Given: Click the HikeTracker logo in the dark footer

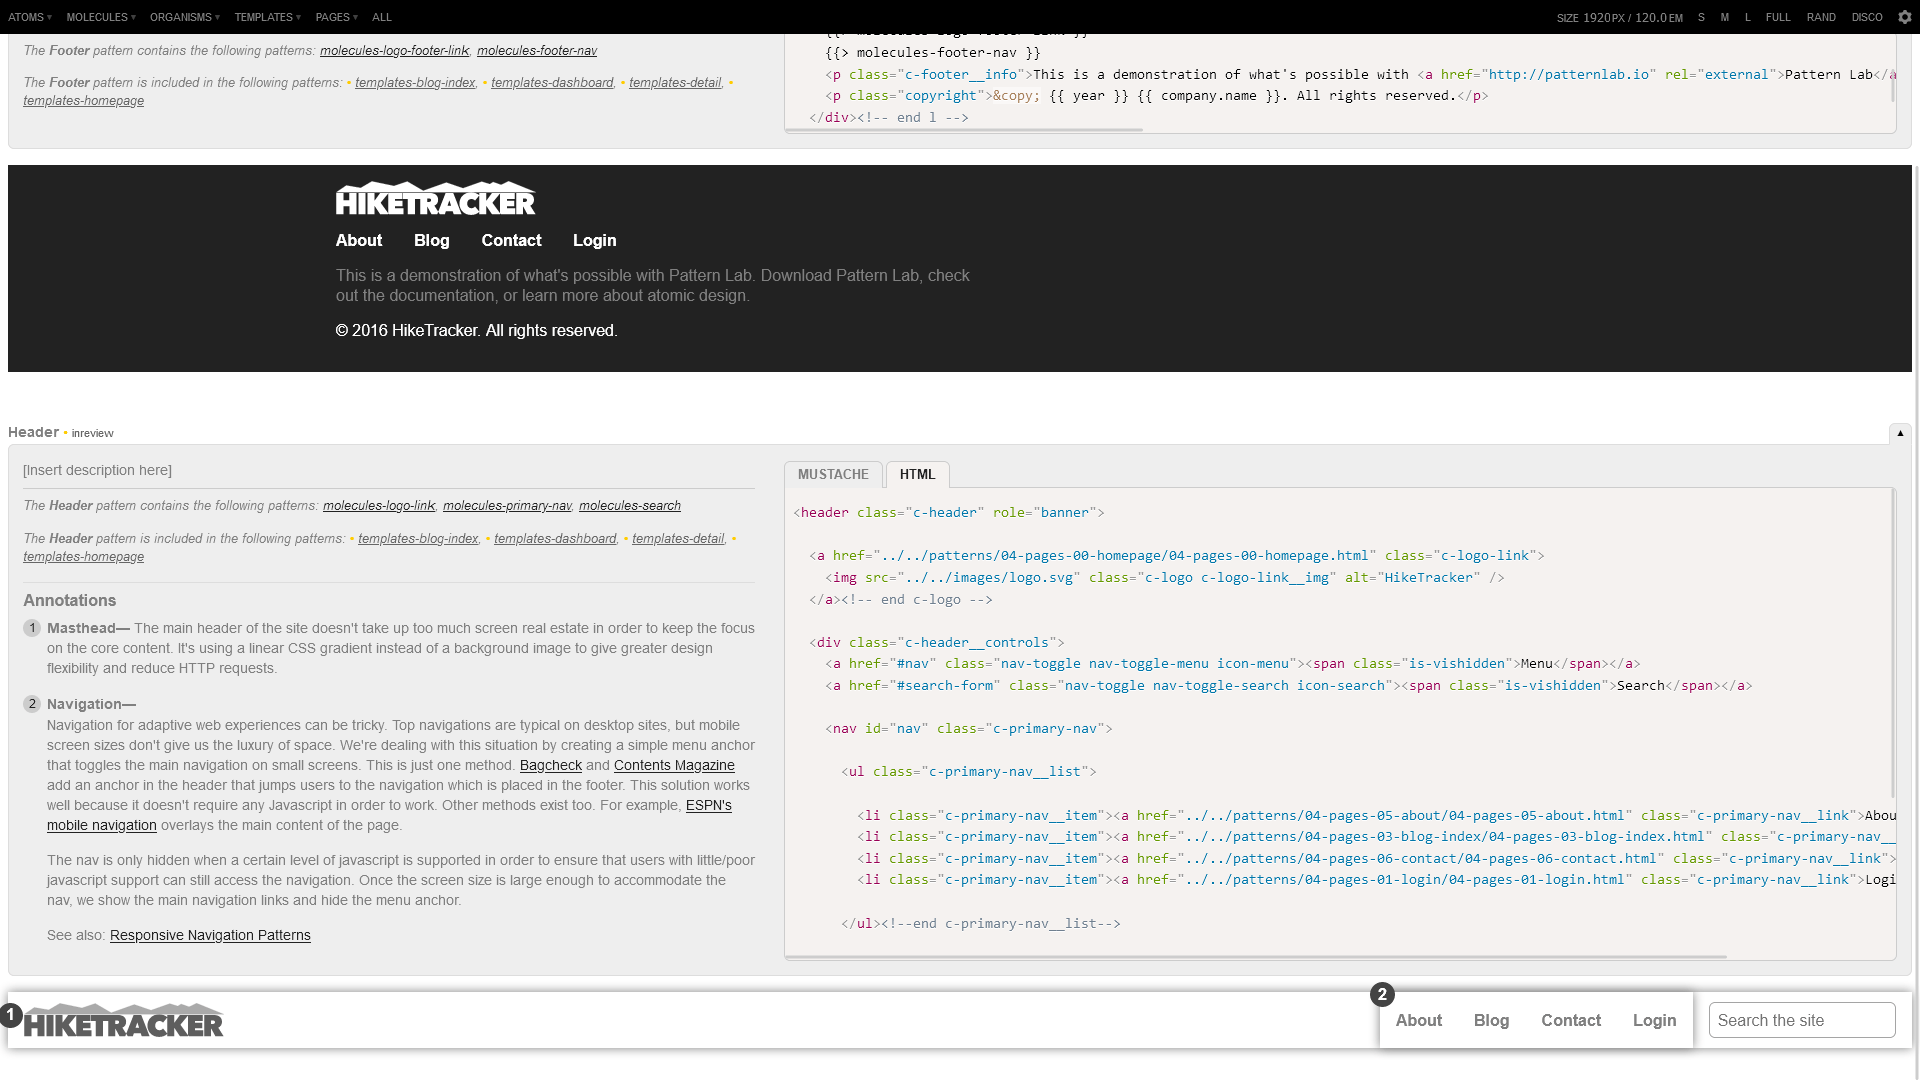Looking at the screenshot, I should 435,199.
